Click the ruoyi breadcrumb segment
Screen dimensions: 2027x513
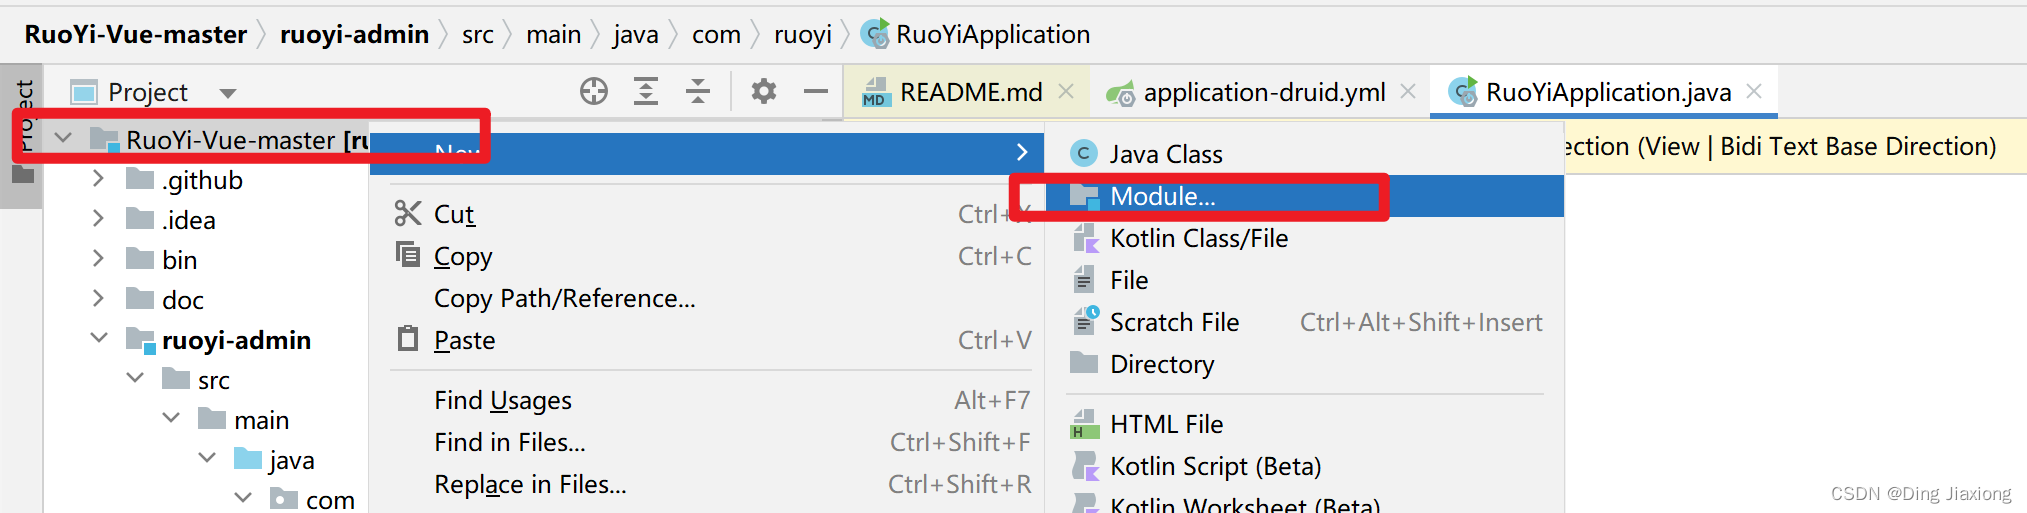(803, 35)
